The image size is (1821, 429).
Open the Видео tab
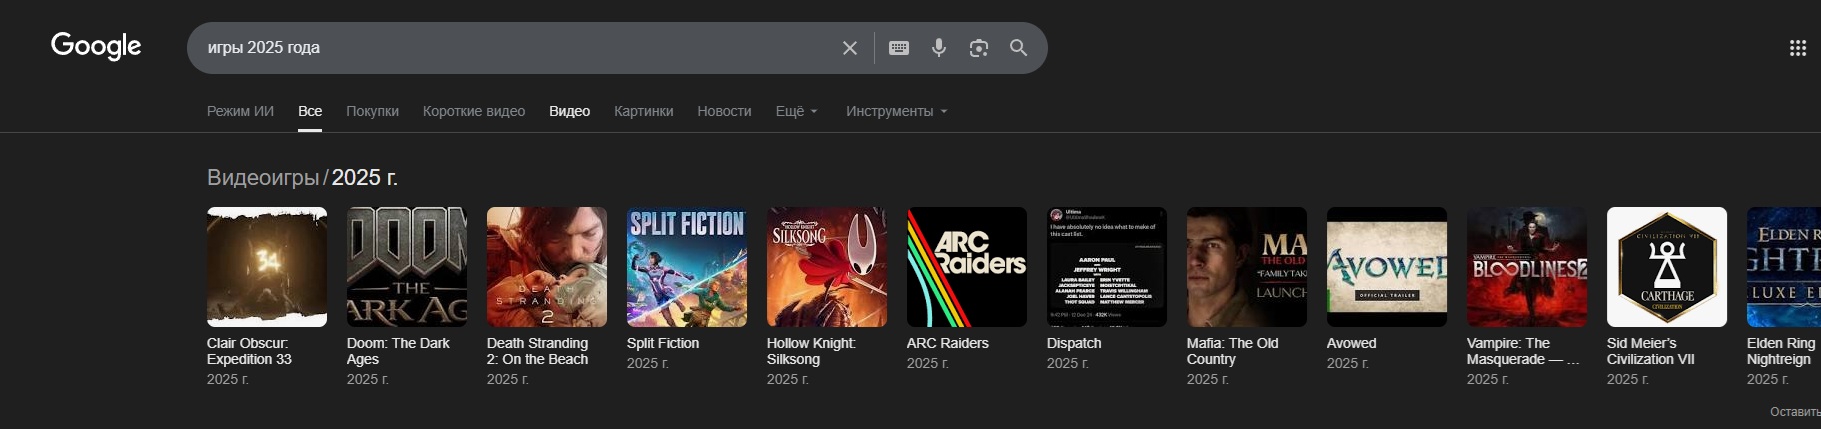(569, 111)
